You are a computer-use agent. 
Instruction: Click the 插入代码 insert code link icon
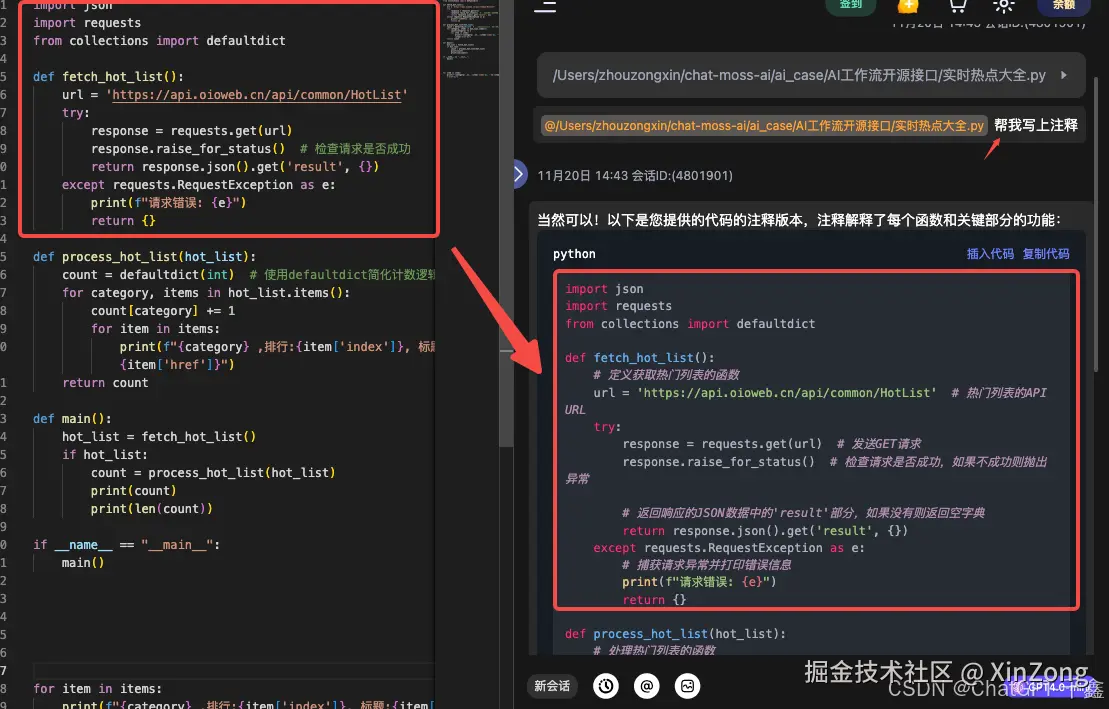click(x=990, y=254)
